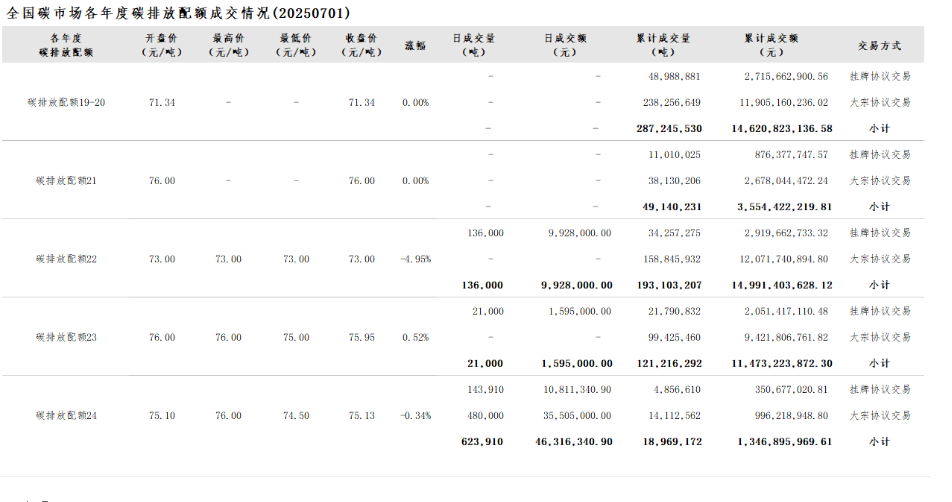
Task: Select the 0.52% change cell
Action: (x=415, y=337)
